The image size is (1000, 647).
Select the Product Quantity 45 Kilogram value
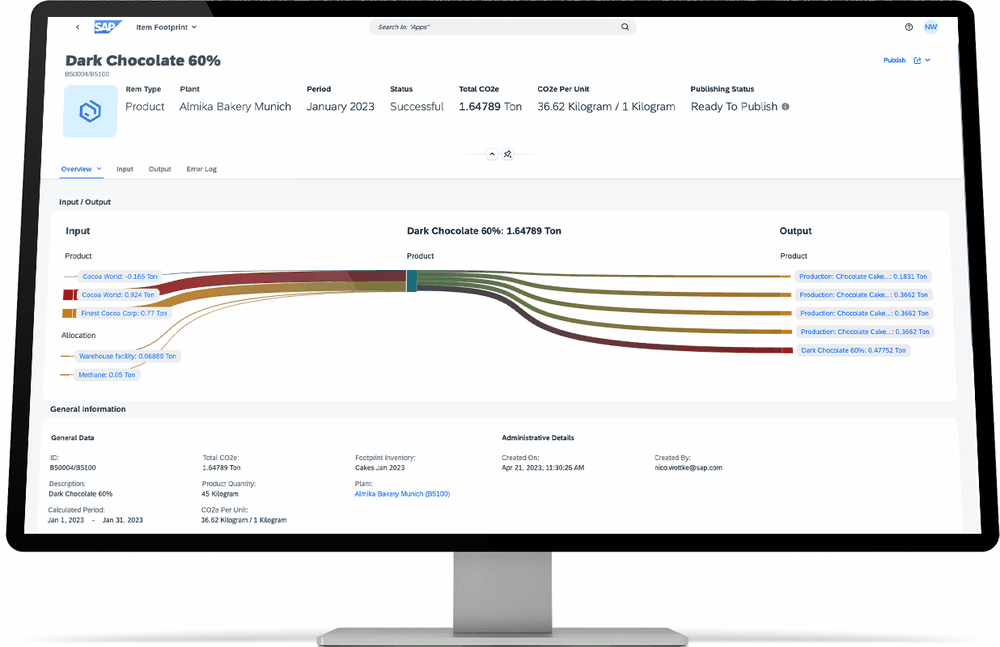pyautogui.click(x=220, y=494)
